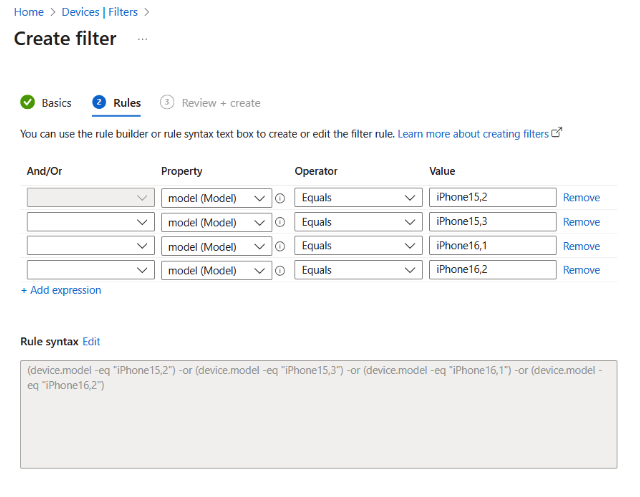Click the info icon beside the third Property dropdown
This screenshot has width=640, height=497.
(x=280, y=246)
